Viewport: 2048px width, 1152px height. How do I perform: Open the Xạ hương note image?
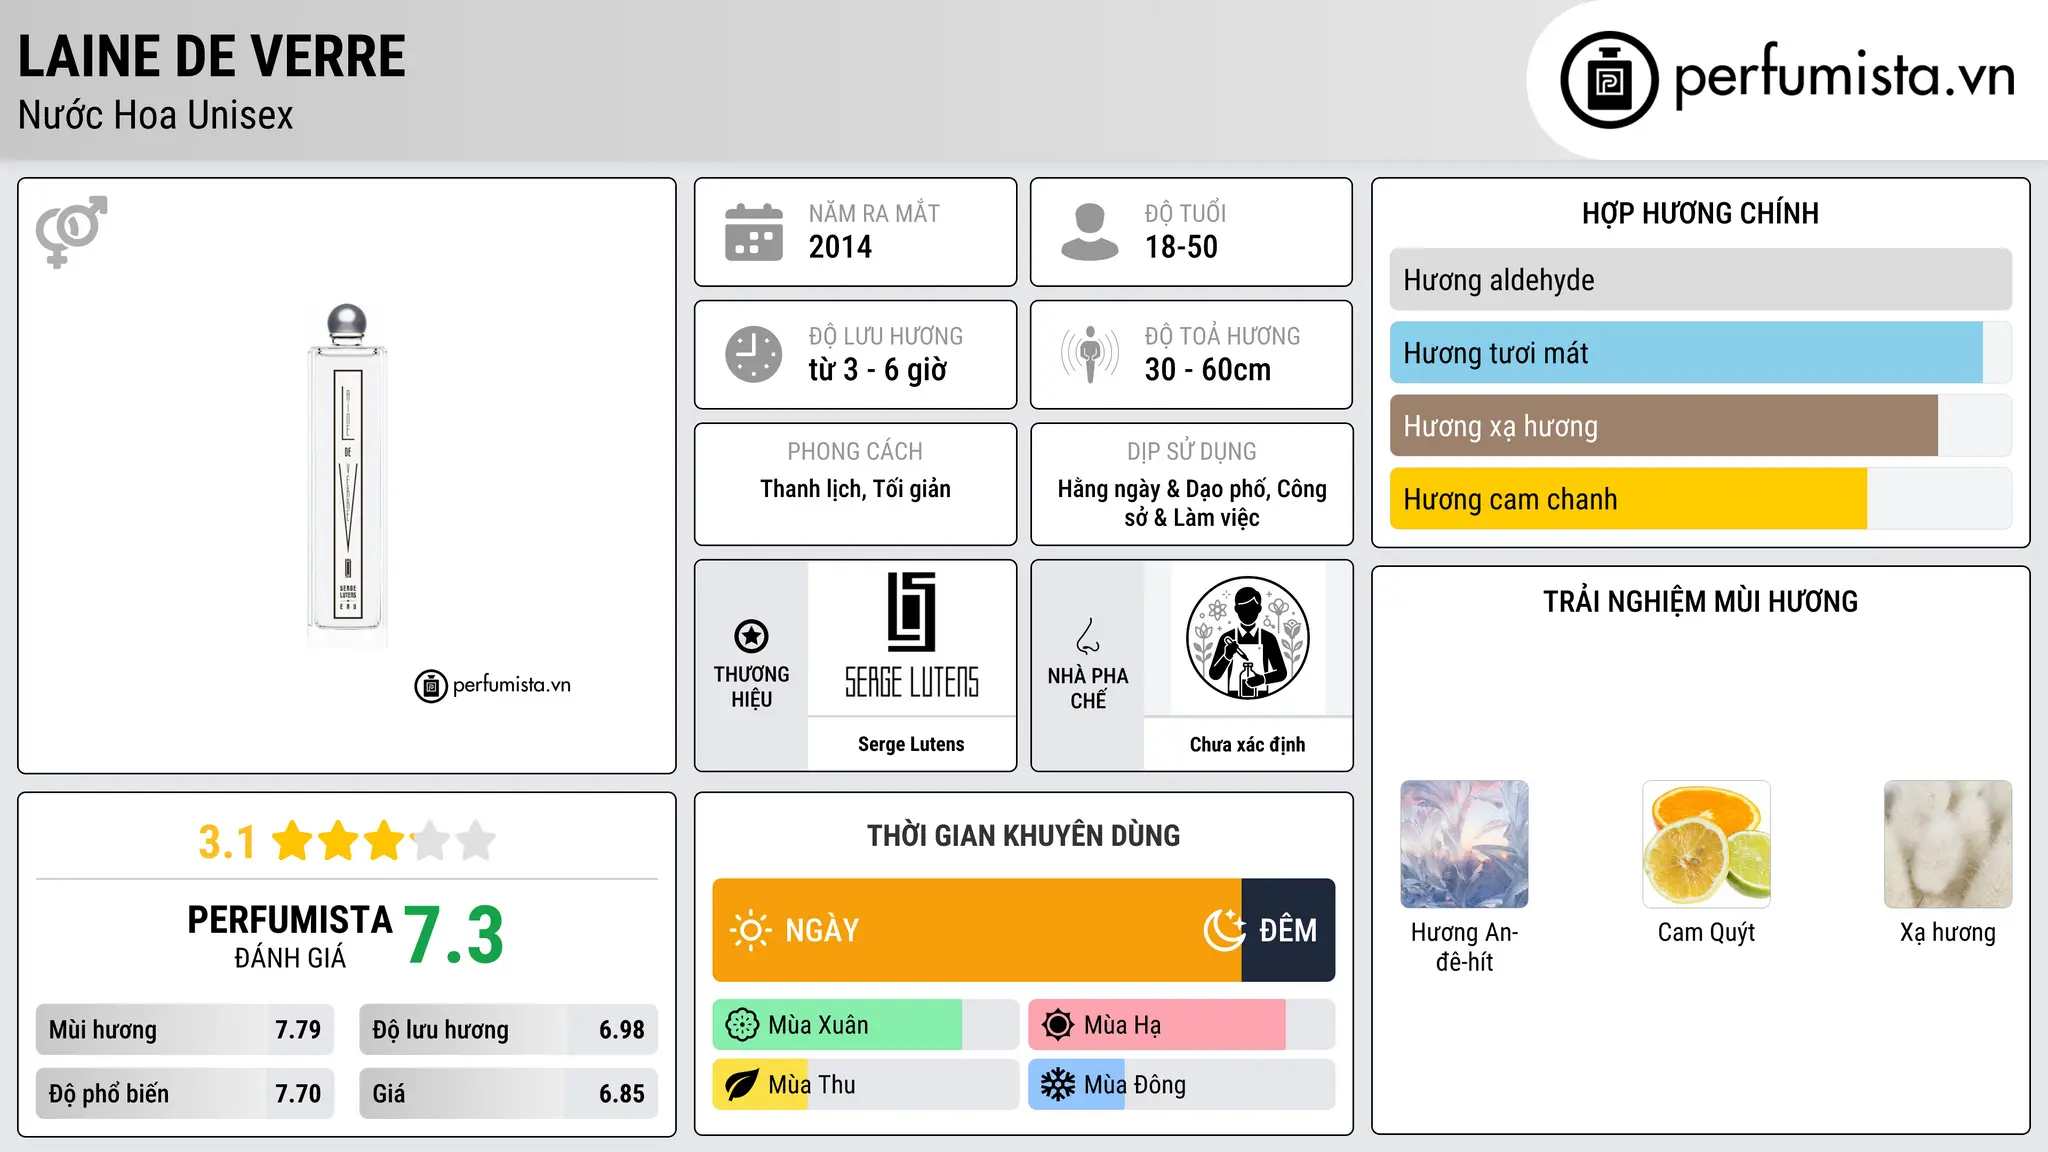coord(1948,844)
